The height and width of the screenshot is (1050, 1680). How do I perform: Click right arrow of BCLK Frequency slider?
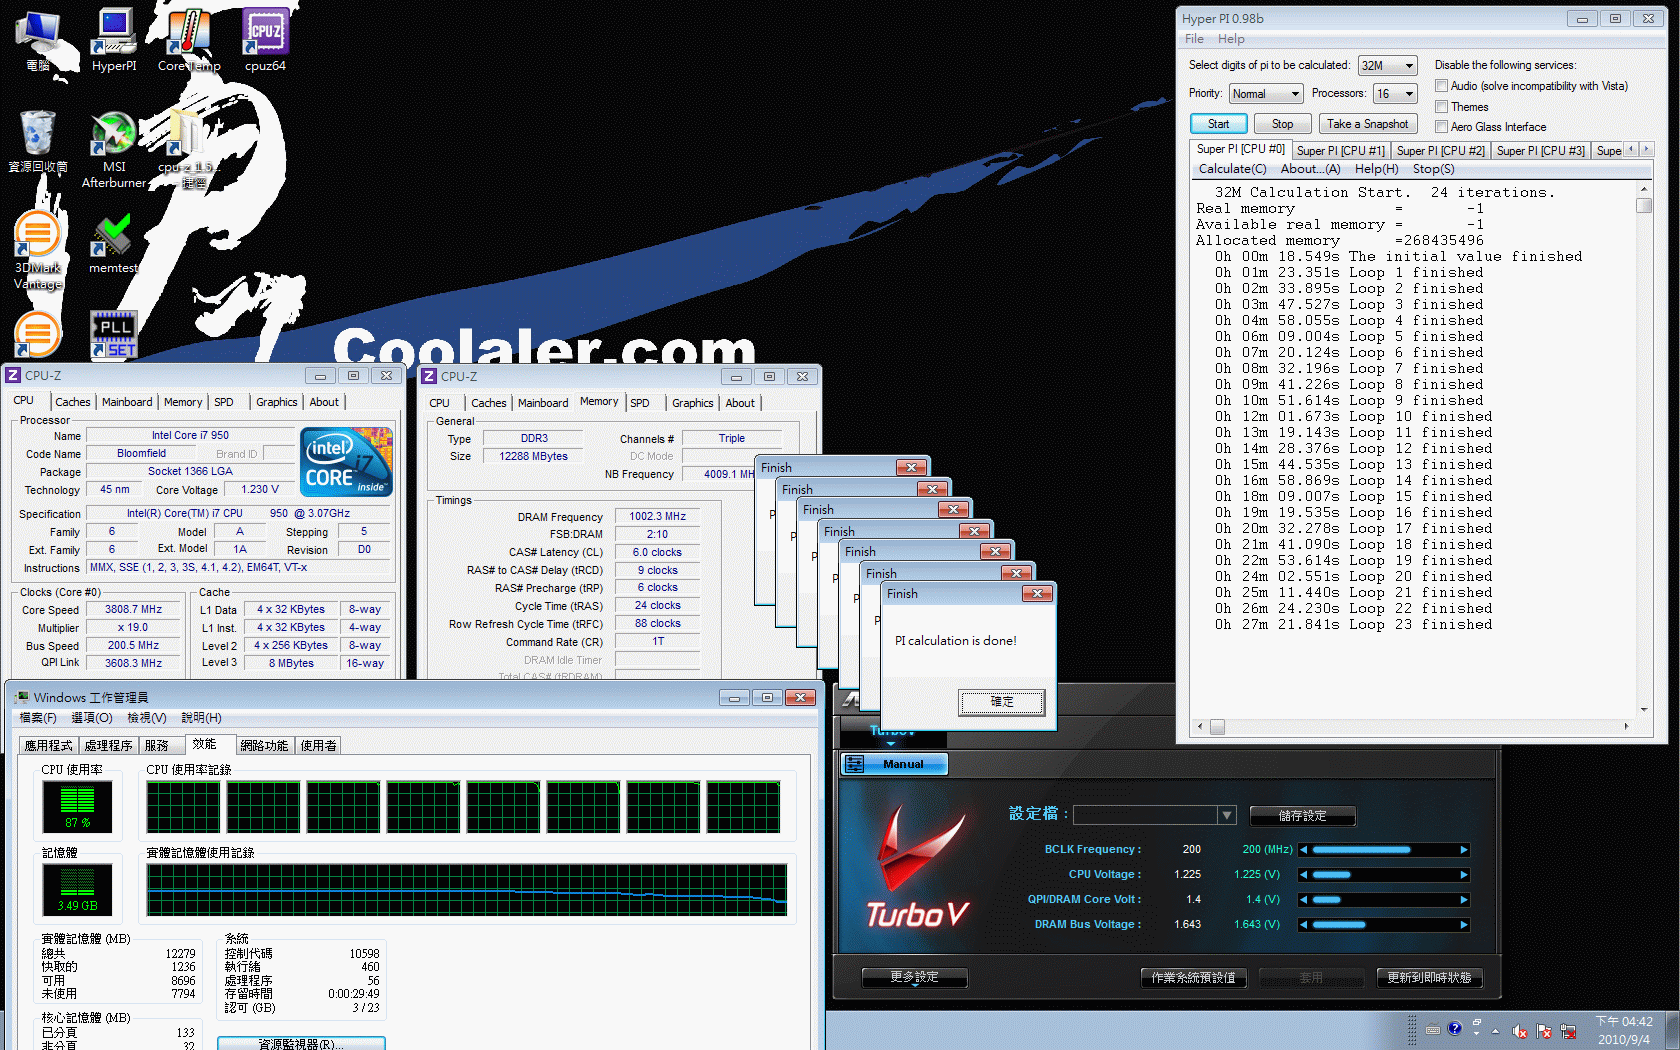point(1464,850)
